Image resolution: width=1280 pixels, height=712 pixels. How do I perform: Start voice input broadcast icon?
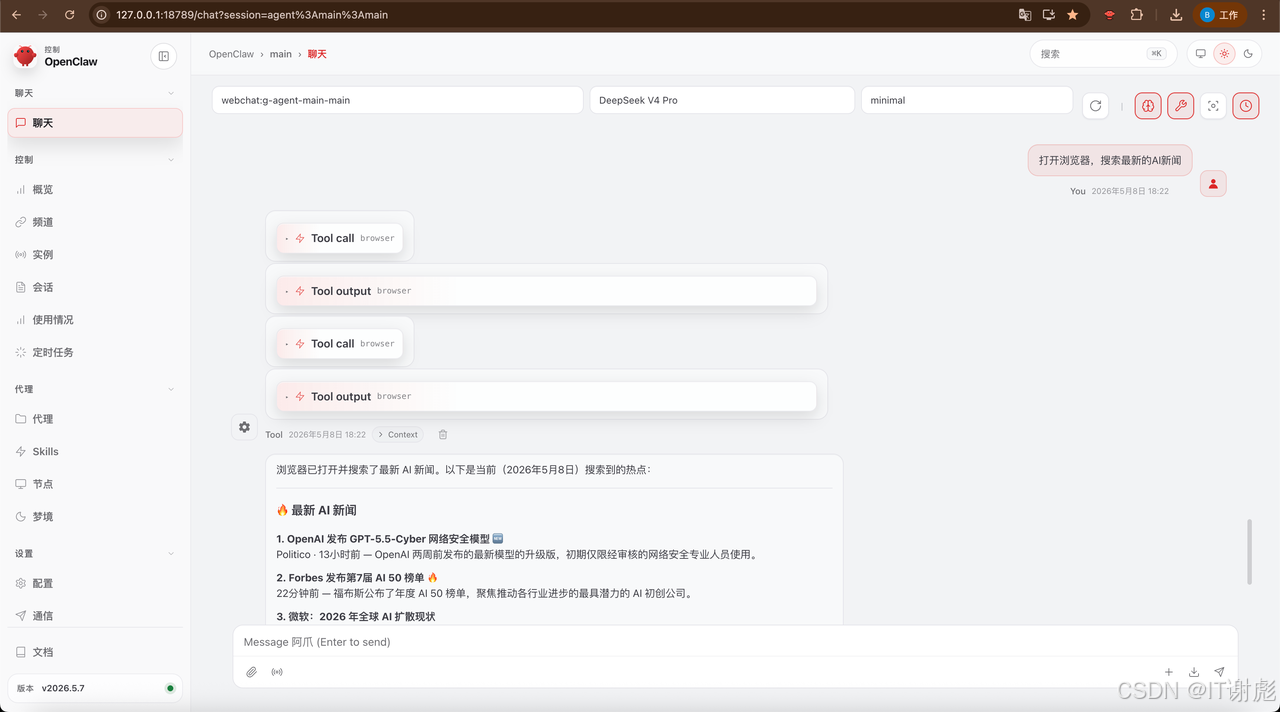pyautogui.click(x=277, y=672)
